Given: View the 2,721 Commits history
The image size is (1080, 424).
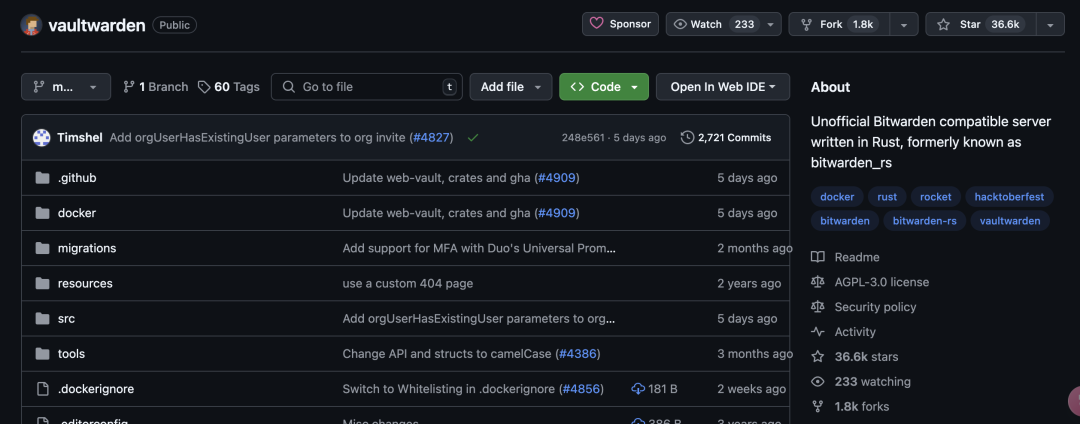Looking at the screenshot, I should (x=726, y=138).
